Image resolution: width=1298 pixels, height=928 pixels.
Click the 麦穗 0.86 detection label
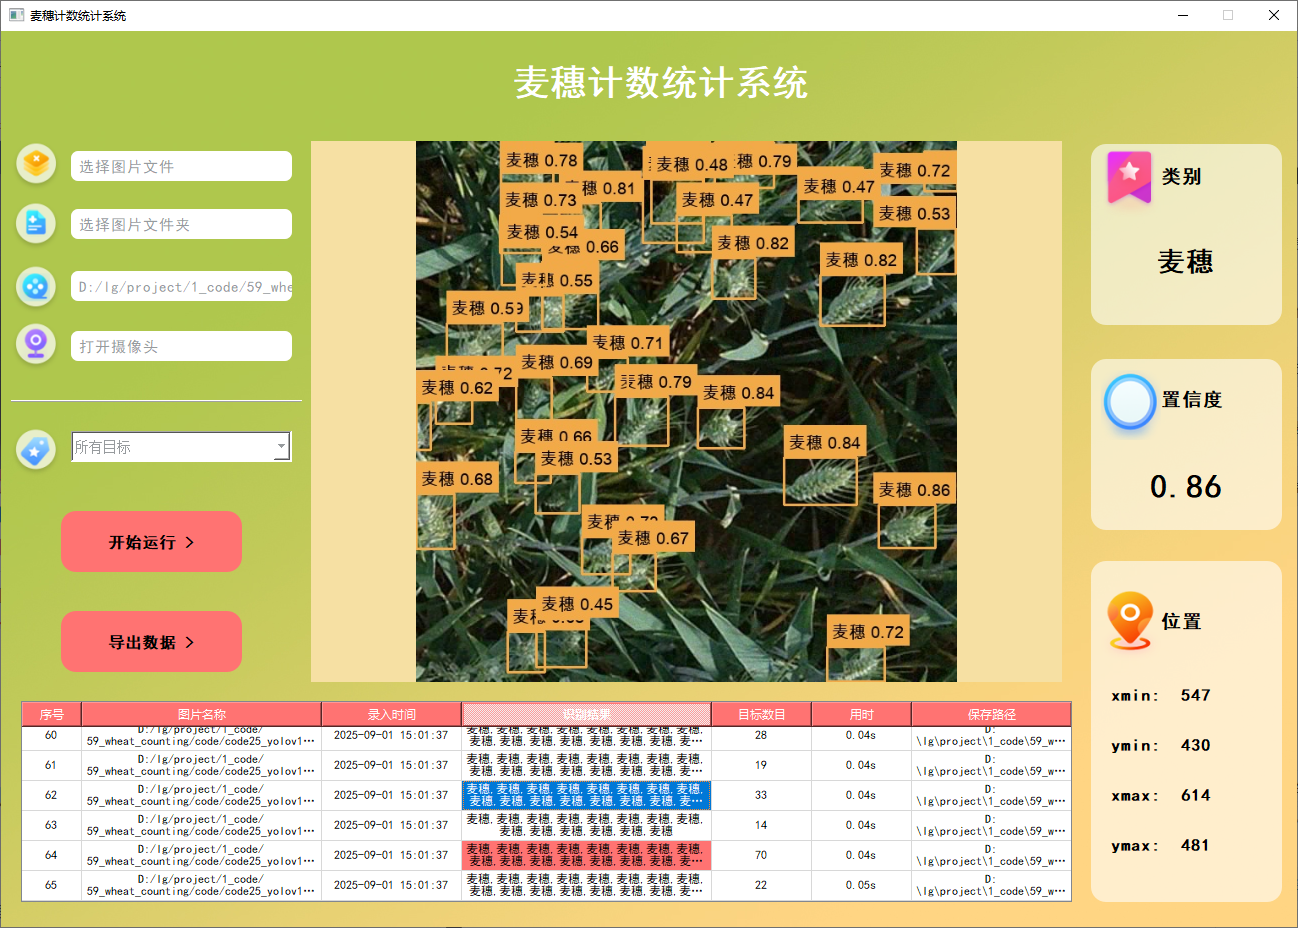tap(914, 489)
